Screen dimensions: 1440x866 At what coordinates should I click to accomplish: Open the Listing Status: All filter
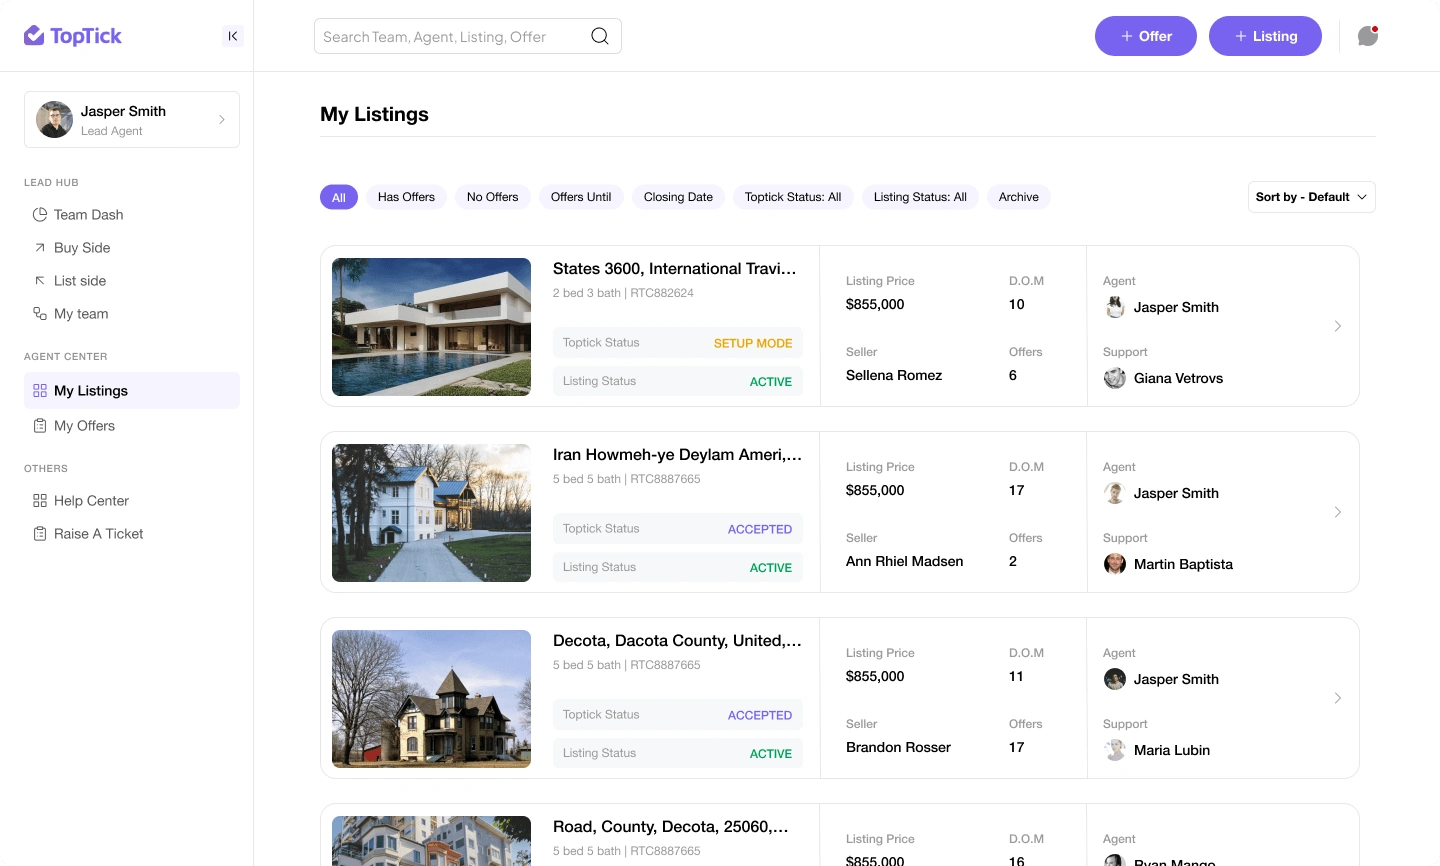(x=920, y=197)
